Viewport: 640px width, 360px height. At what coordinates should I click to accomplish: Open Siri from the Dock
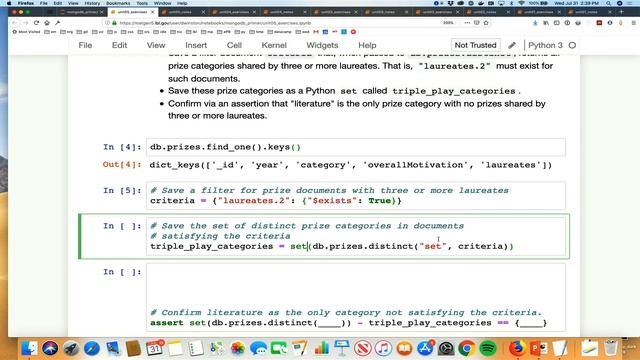pos(50,349)
